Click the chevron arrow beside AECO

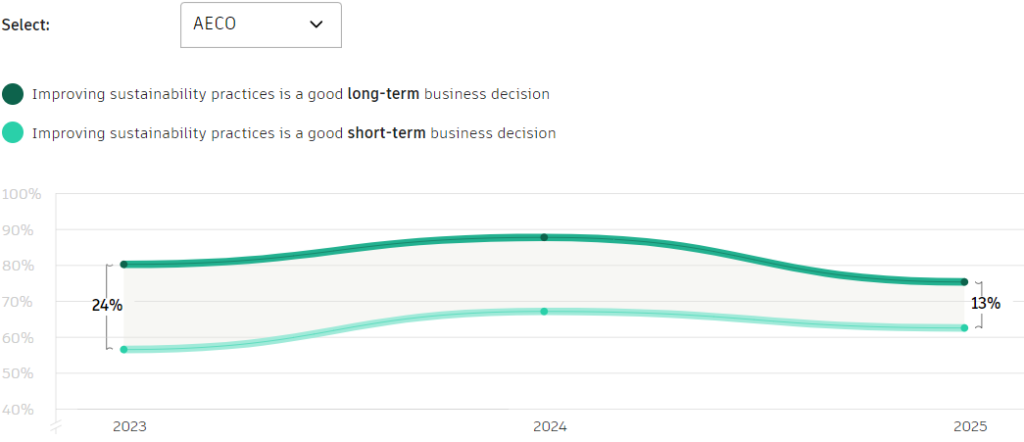(x=317, y=25)
